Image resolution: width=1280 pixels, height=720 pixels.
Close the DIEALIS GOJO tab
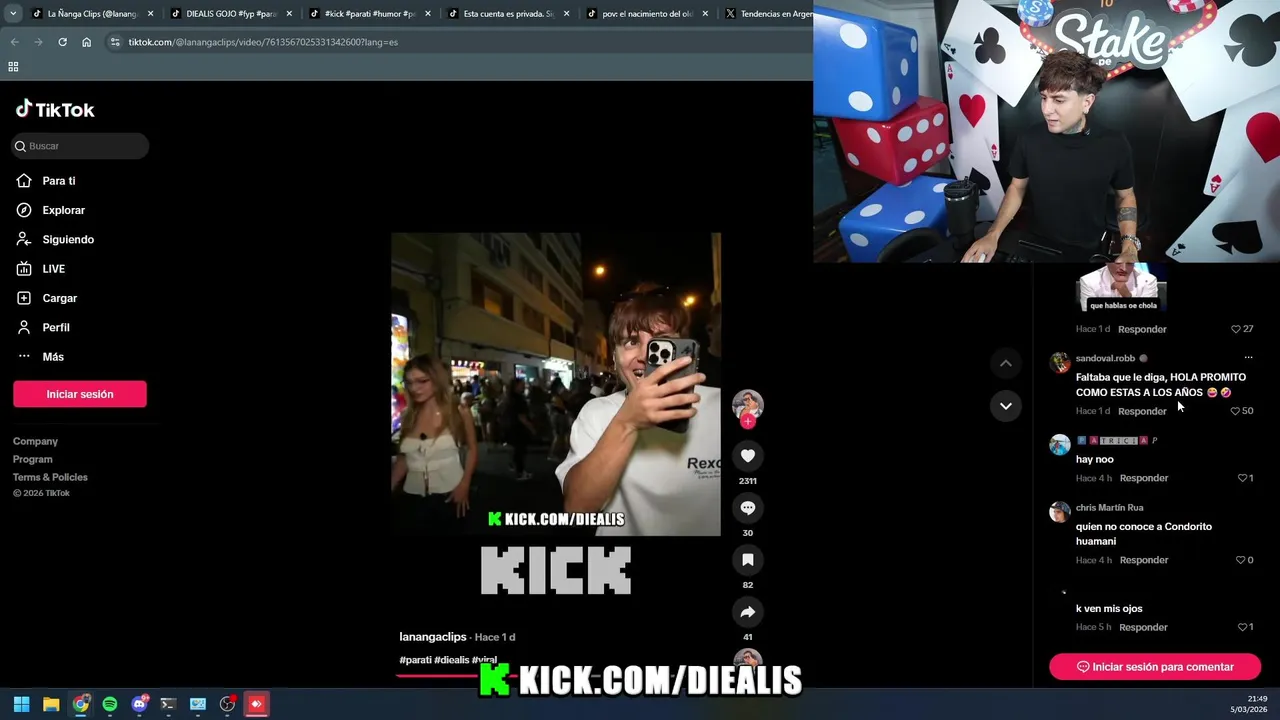click(x=290, y=14)
